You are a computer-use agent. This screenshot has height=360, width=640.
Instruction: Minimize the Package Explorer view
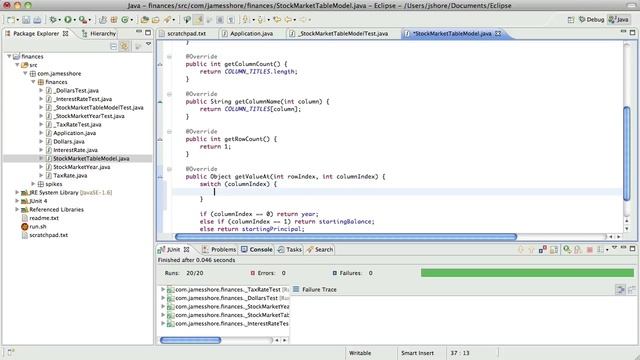tap(139, 32)
